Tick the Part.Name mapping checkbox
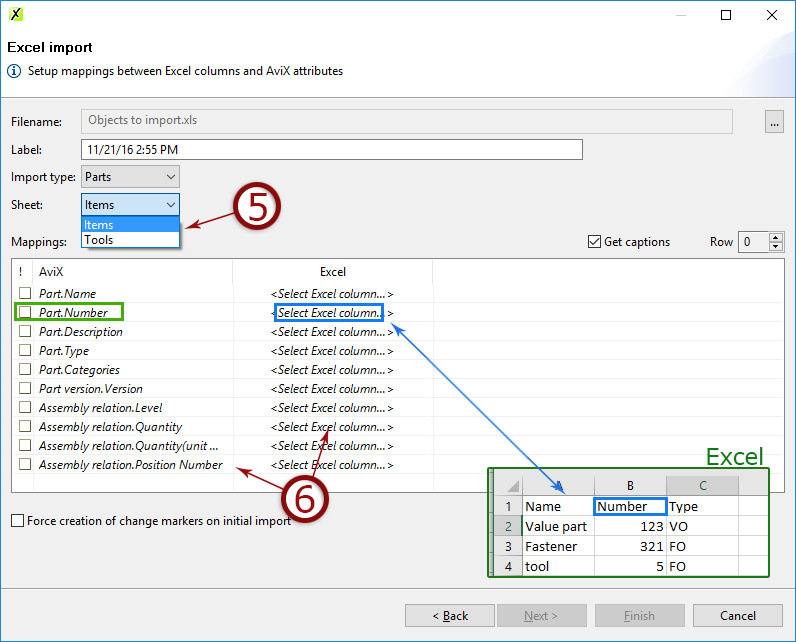 click(x=25, y=294)
